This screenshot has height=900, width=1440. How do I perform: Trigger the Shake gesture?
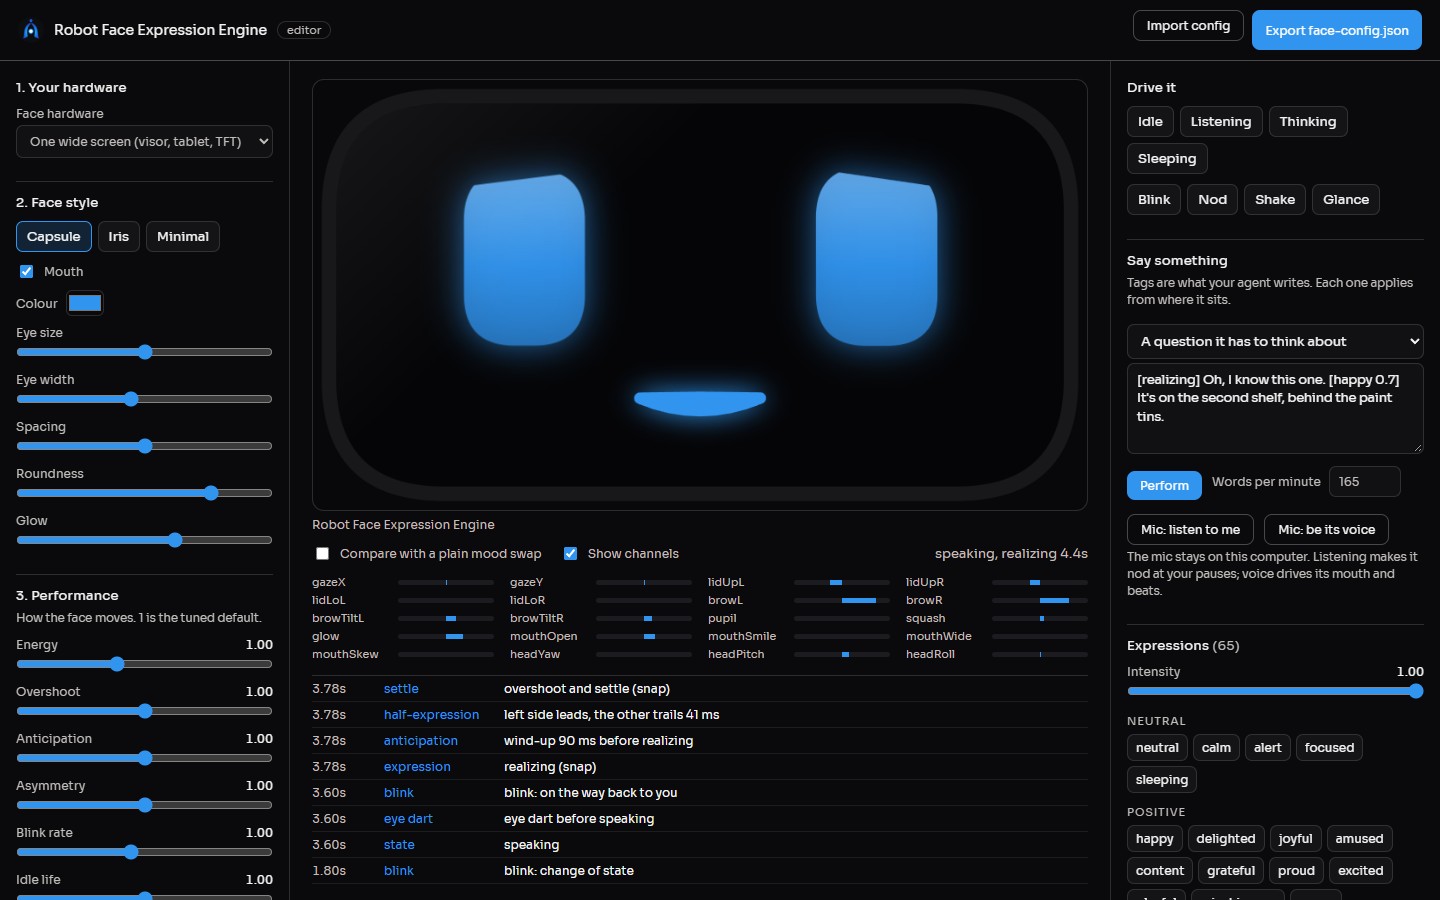click(x=1275, y=200)
